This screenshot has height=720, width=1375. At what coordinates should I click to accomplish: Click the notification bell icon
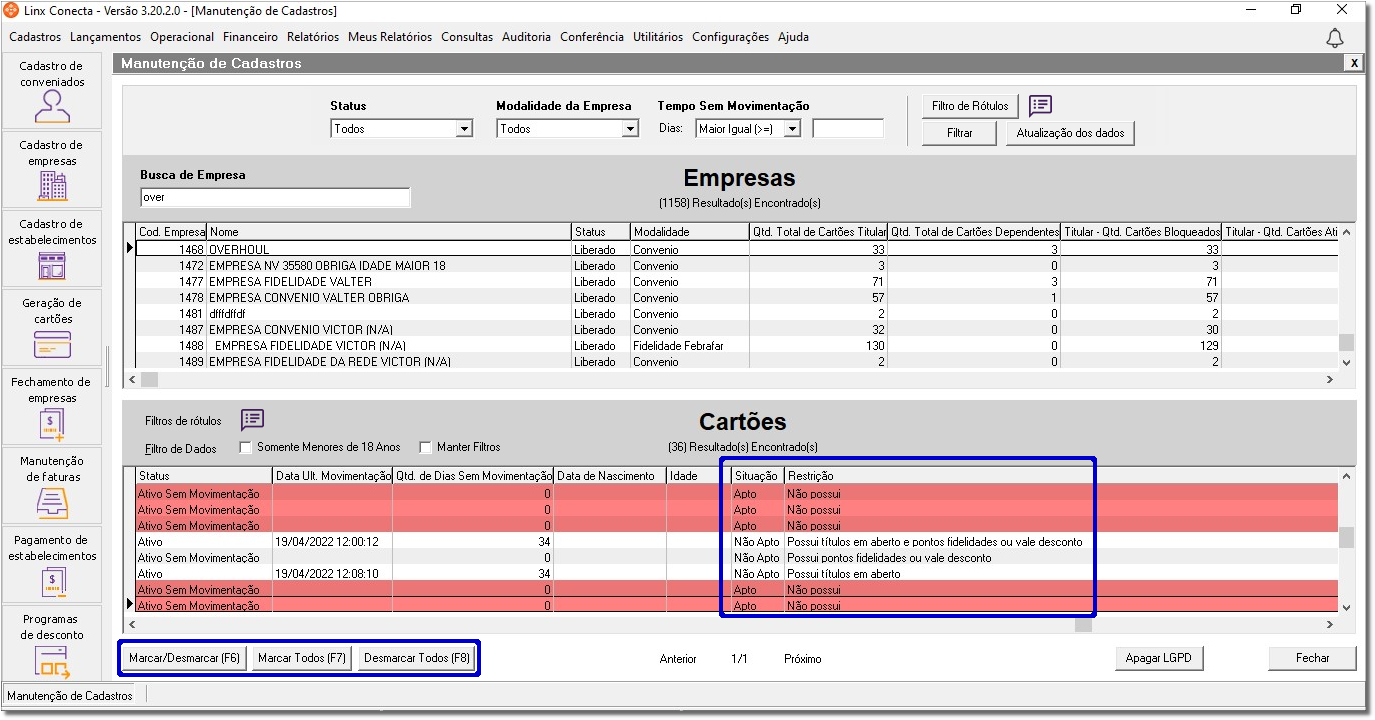1334,38
